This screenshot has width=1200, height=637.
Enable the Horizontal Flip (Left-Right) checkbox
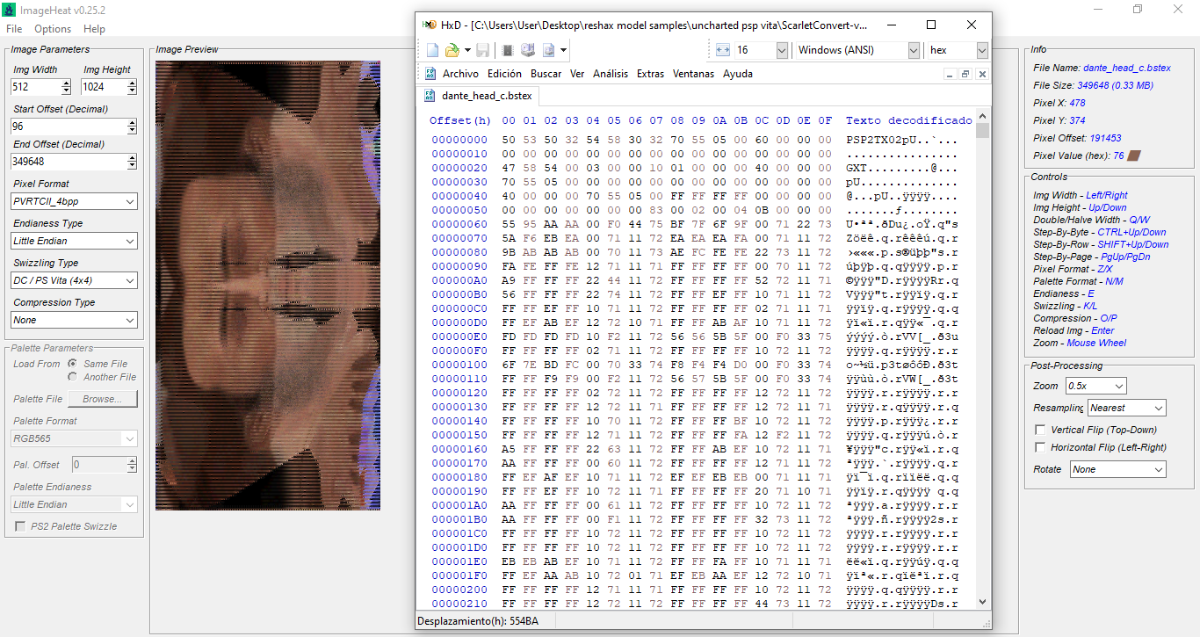point(1041,448)
